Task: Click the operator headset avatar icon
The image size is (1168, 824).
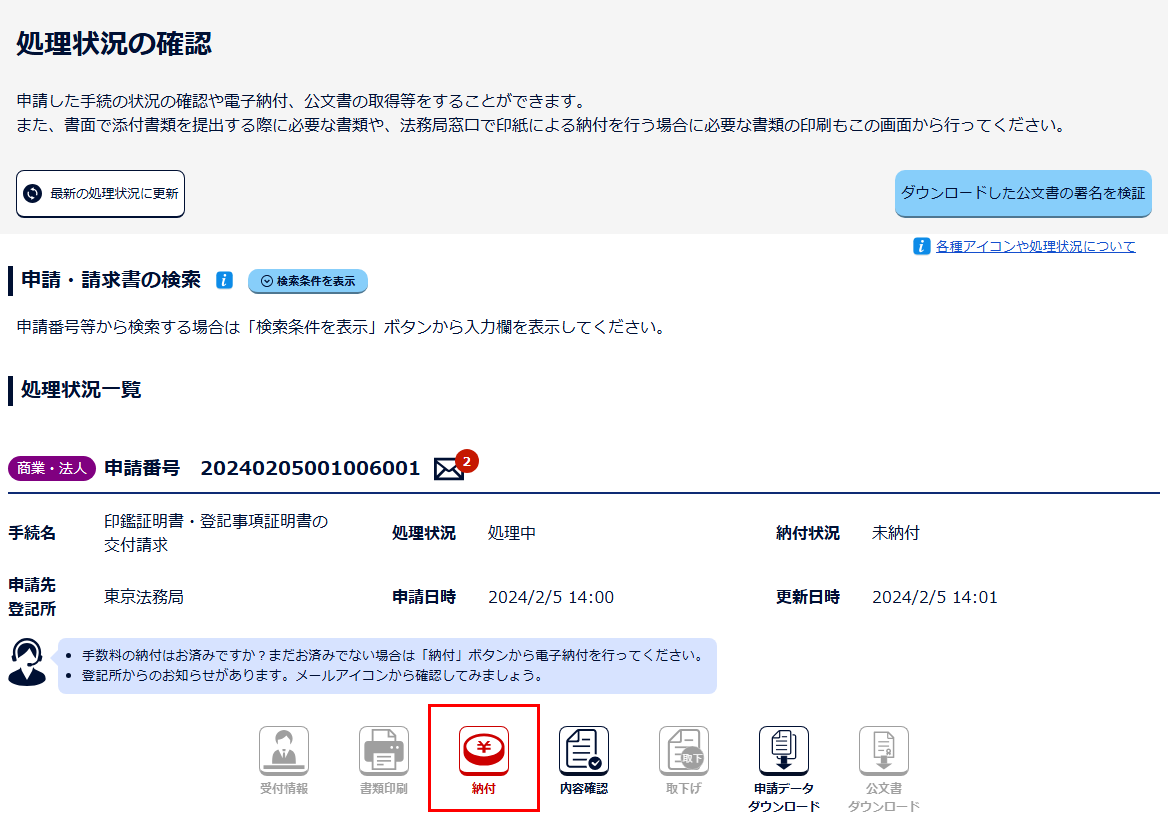Action: [27, 662]
